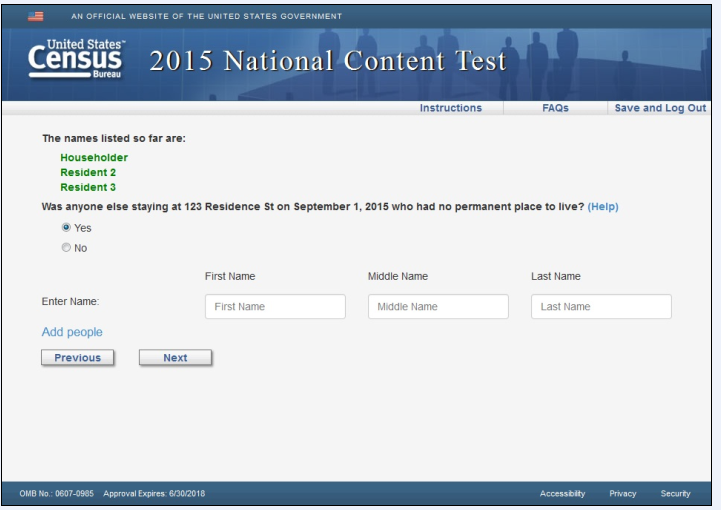Viewport: 721px width, 510px height.
Task: Open the FAQs menu item
Action: tap(555, 108)
